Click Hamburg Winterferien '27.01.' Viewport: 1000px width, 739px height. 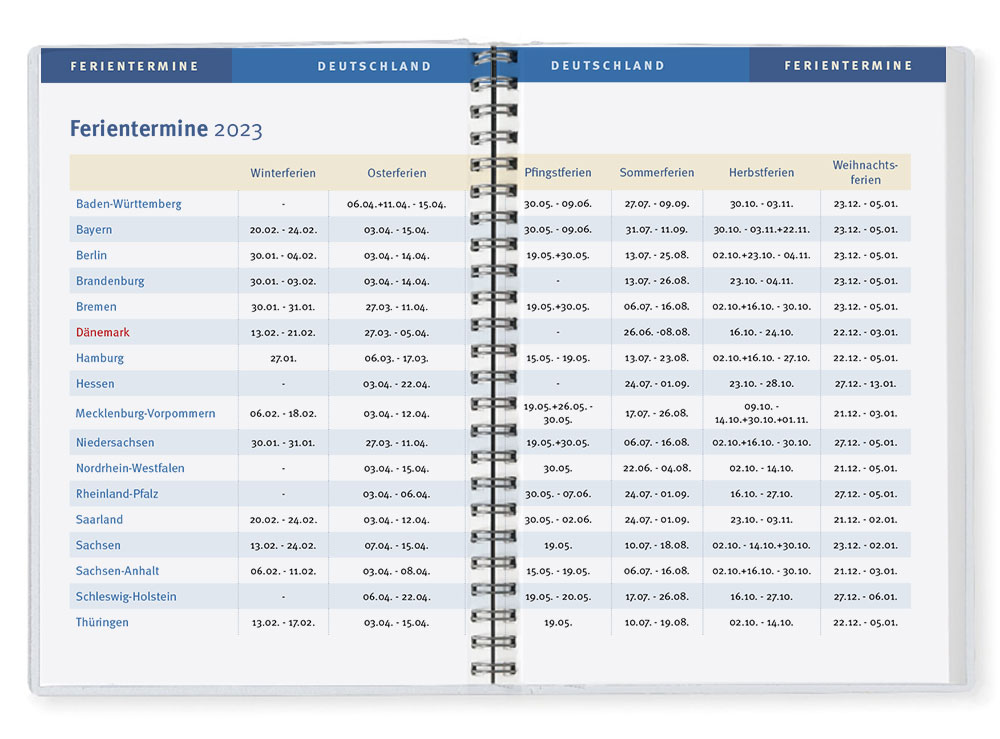tap(283, 358)
